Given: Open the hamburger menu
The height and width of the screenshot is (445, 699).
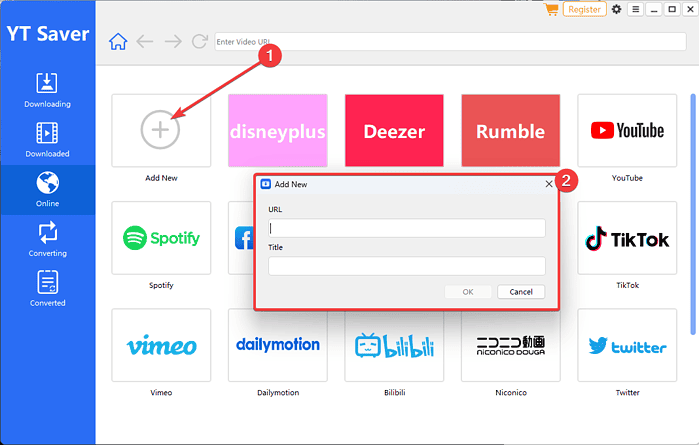Looking at the screenshot, I should (634, 9).
